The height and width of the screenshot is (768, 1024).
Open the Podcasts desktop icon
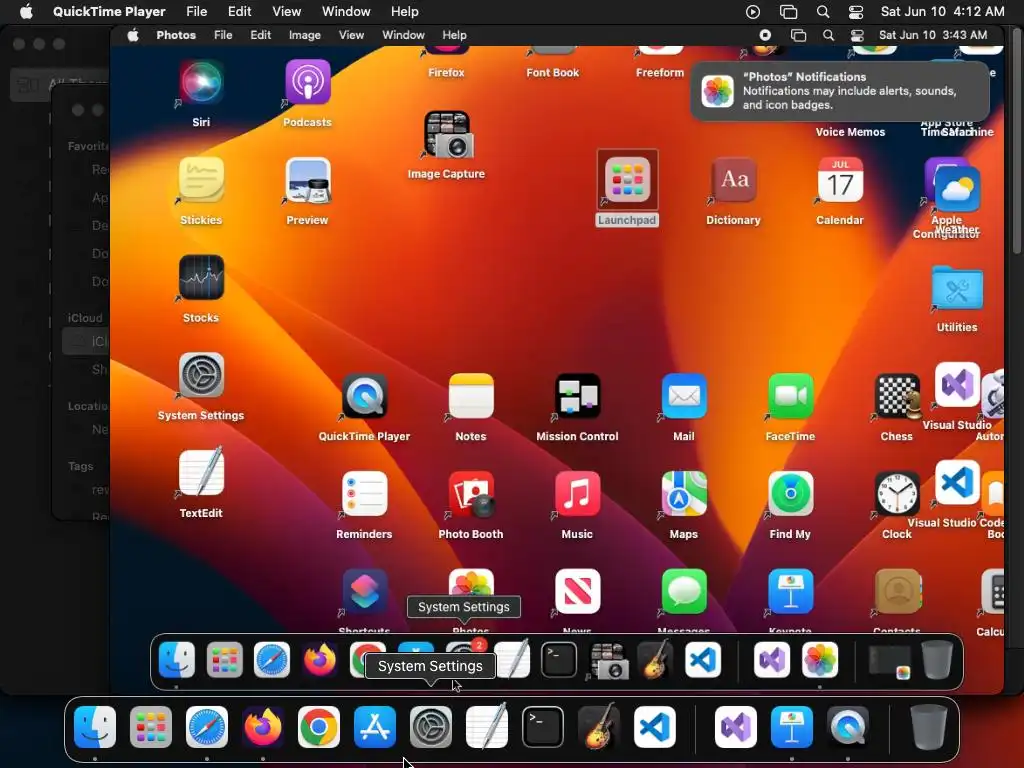coord(308,83)
